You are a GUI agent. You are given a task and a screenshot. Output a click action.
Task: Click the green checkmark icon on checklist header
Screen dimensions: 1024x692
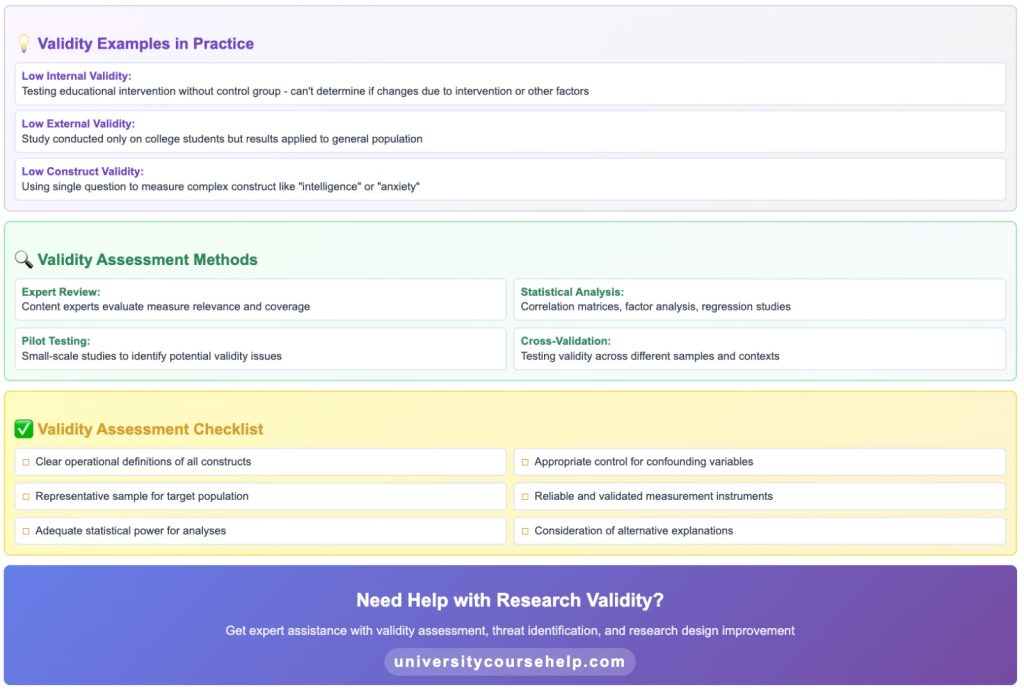(24, 428)
